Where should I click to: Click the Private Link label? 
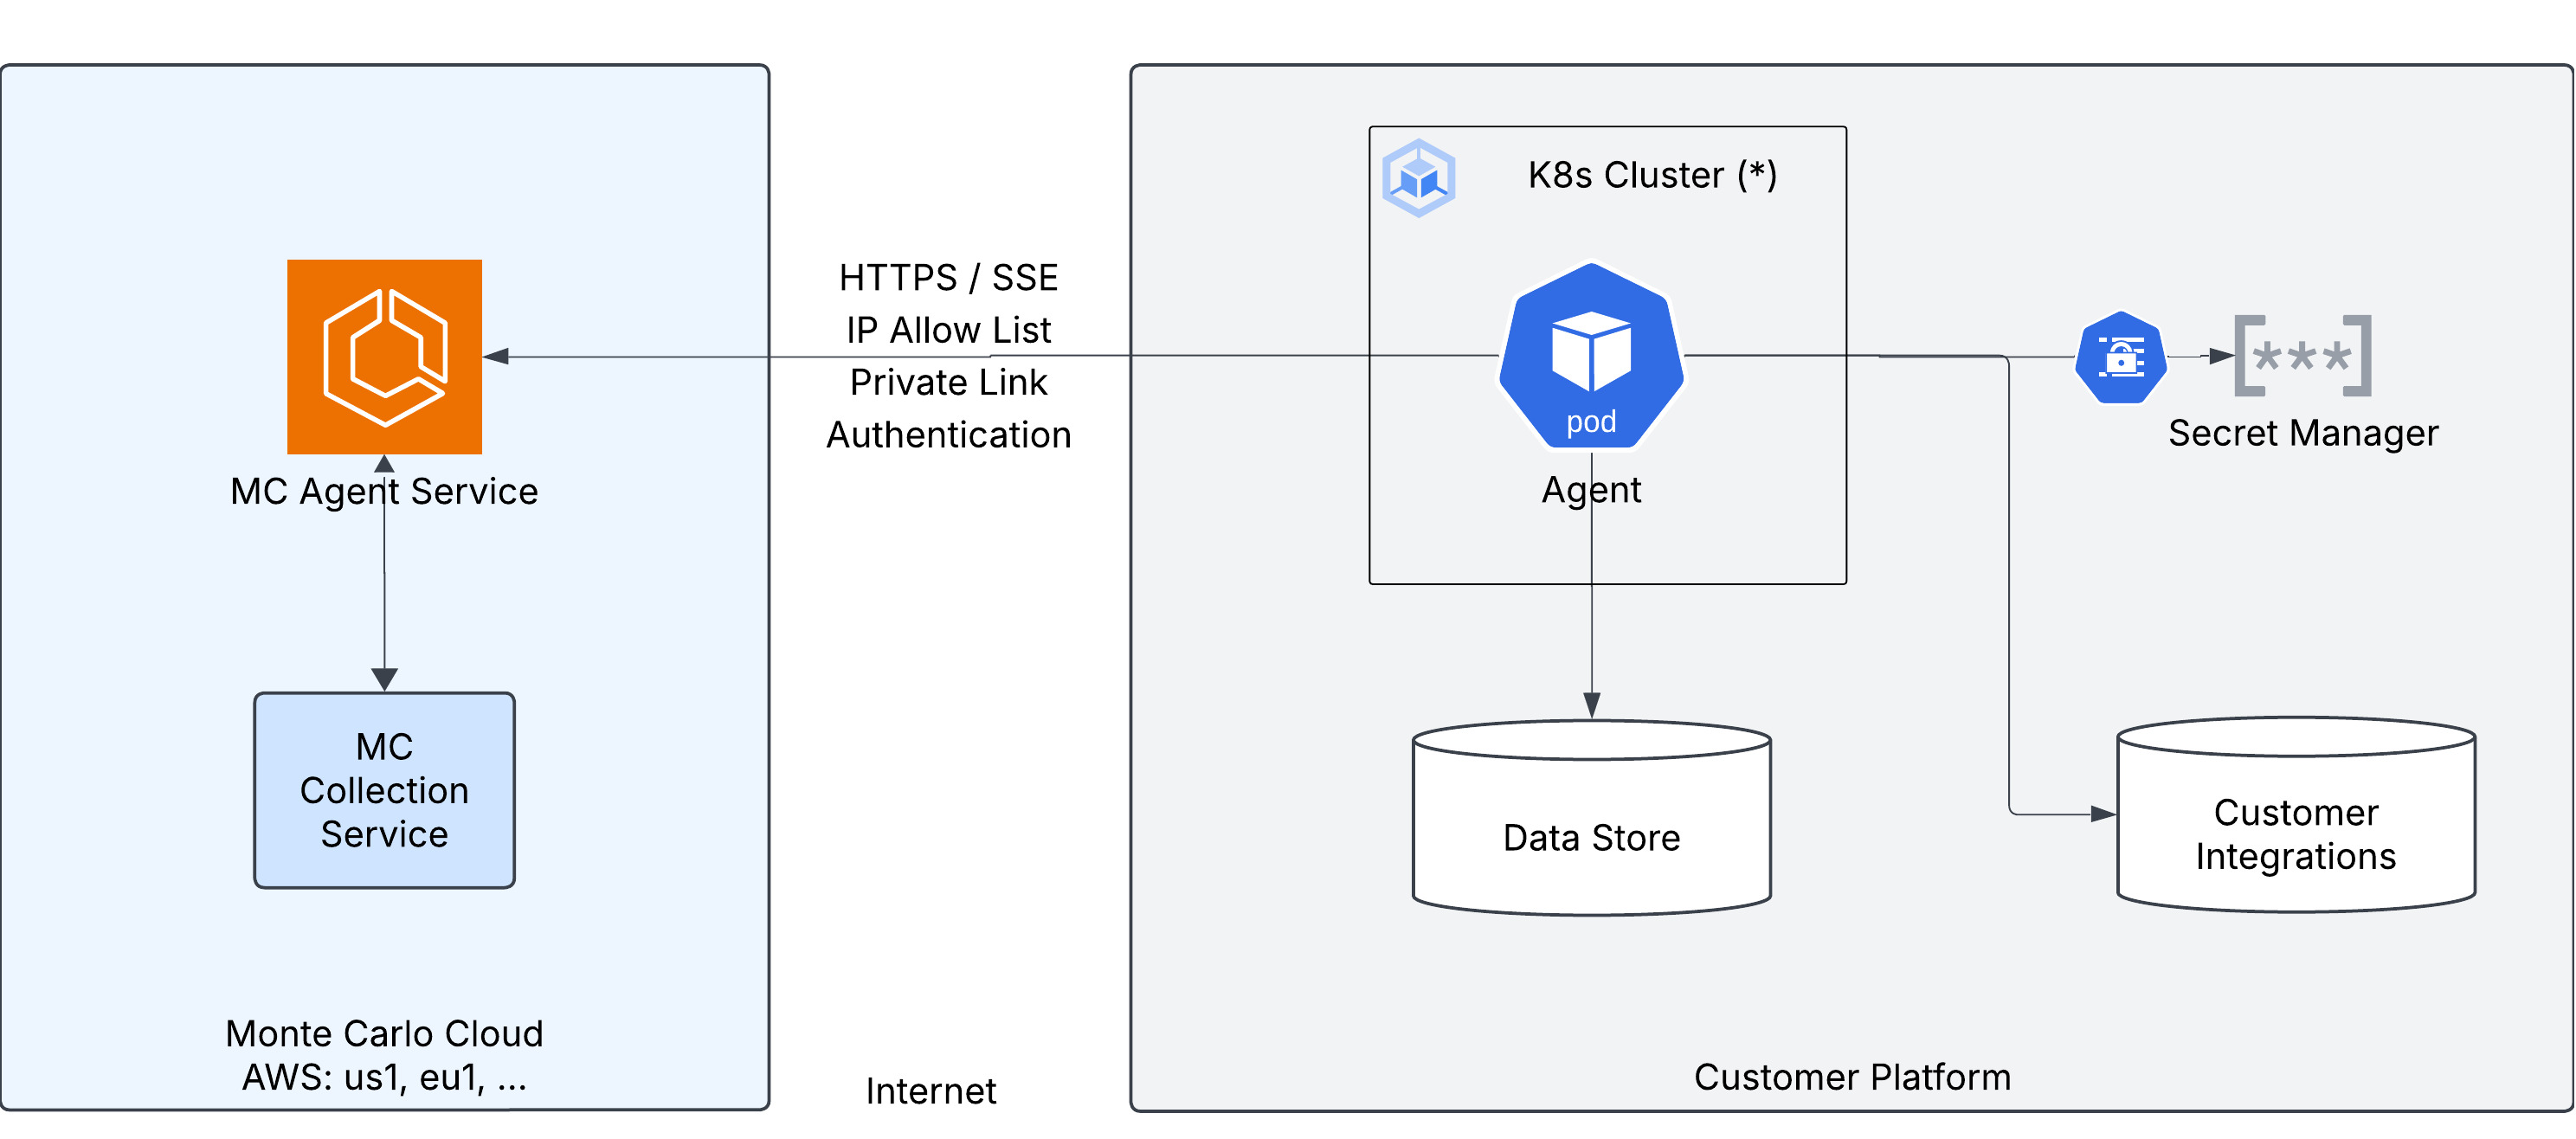[948, 382]
